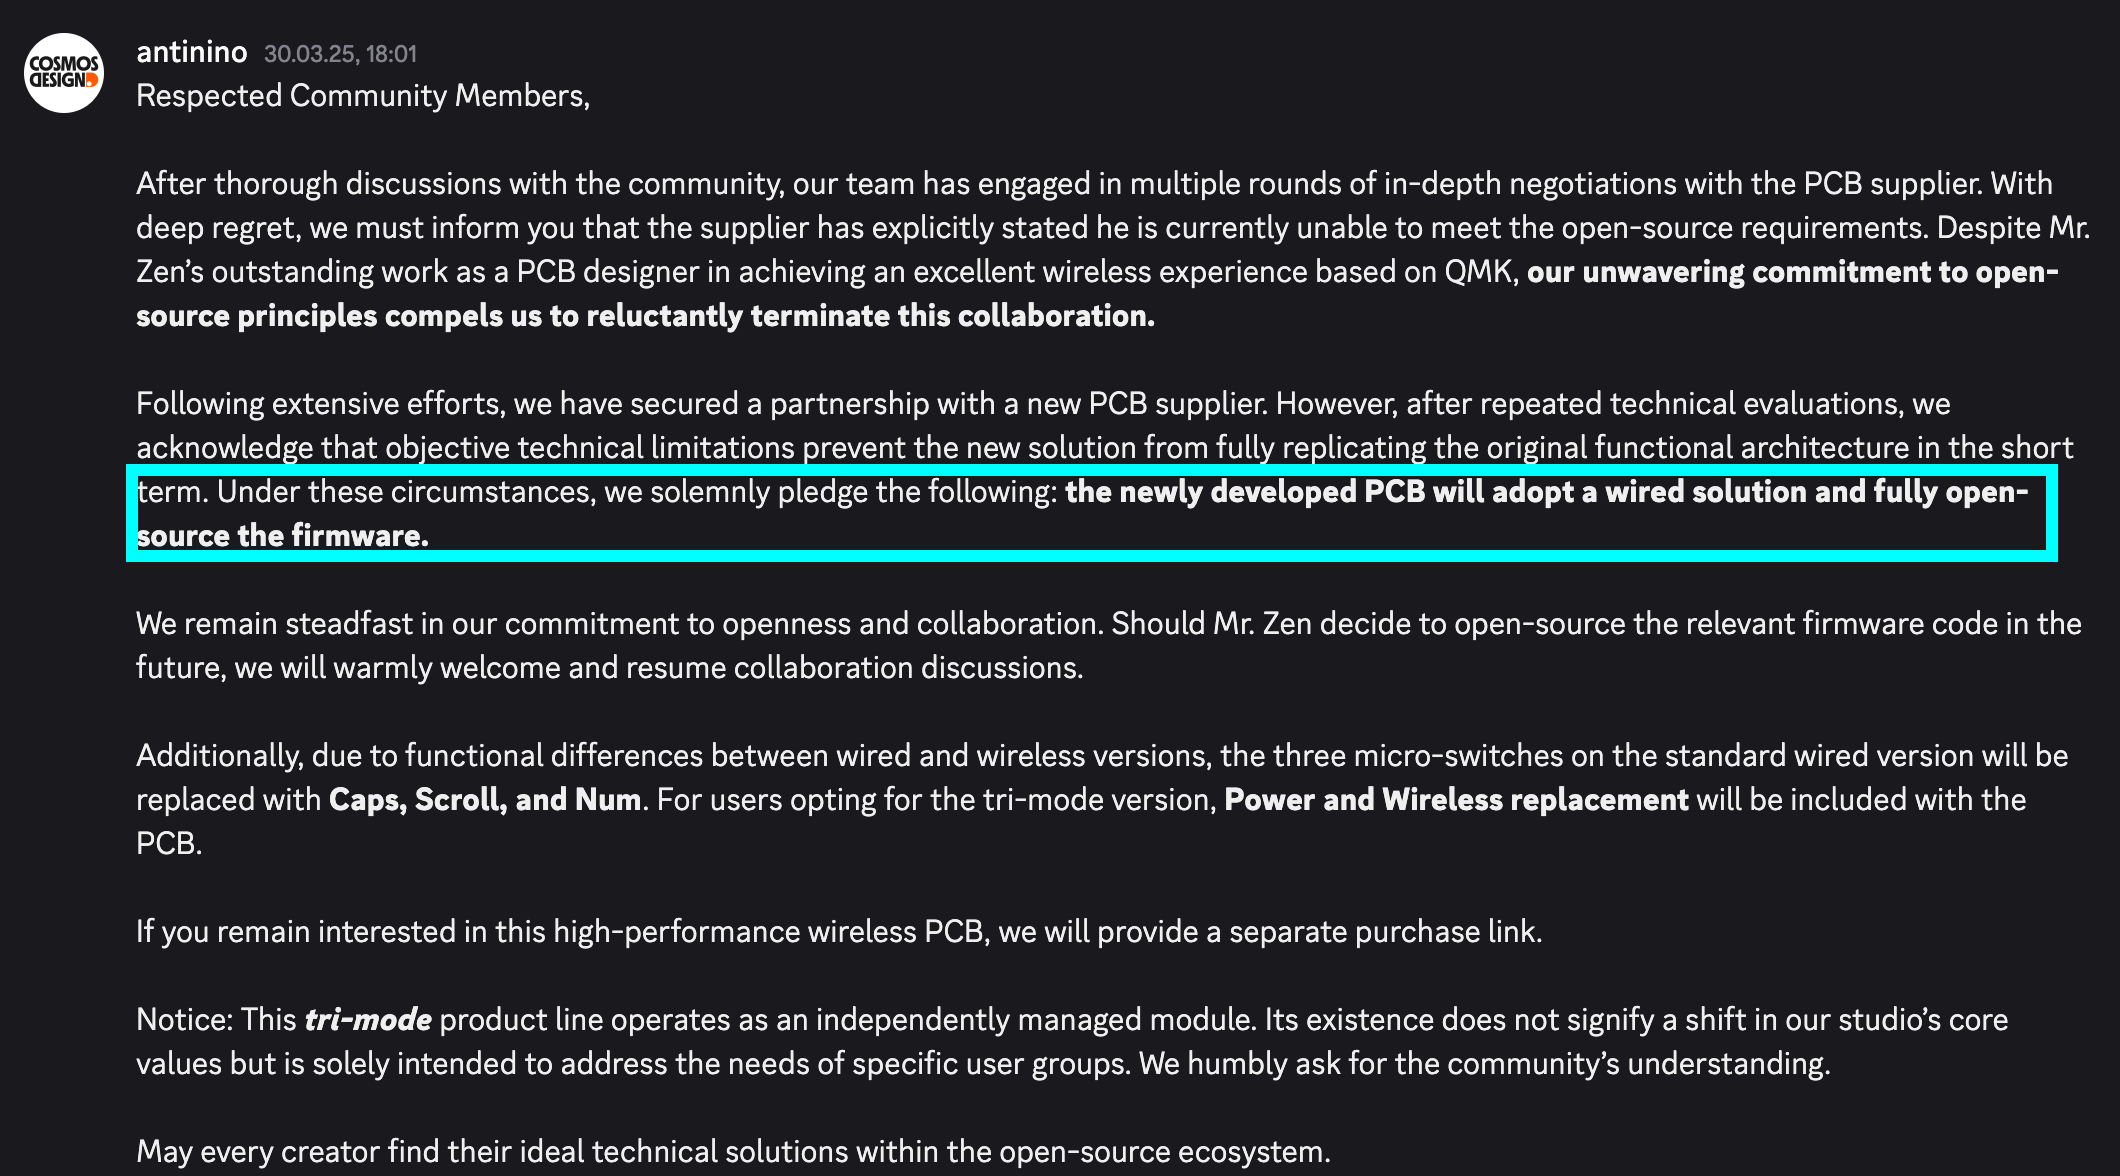Viewport: 2120px width, 1176px height.
Task: Click bold 'Power and Wireless replacement' text
Action: click(1456, 800)
